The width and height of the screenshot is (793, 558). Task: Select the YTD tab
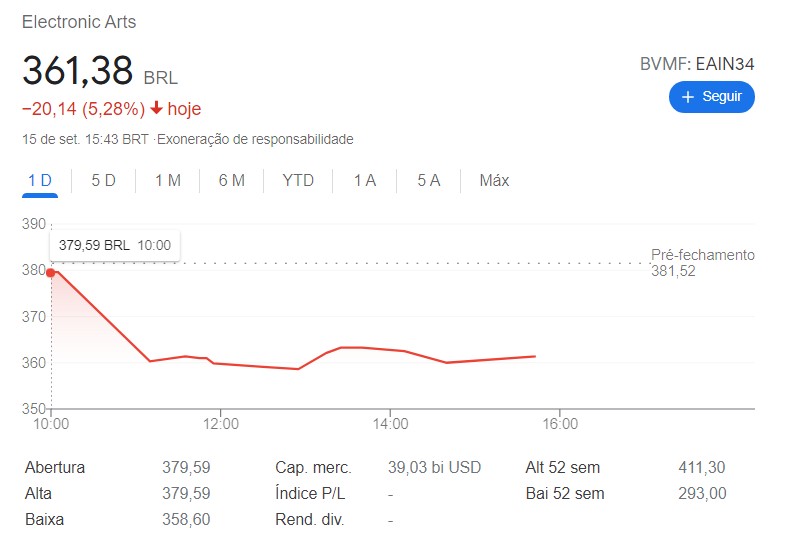click(x=298, y=181)
